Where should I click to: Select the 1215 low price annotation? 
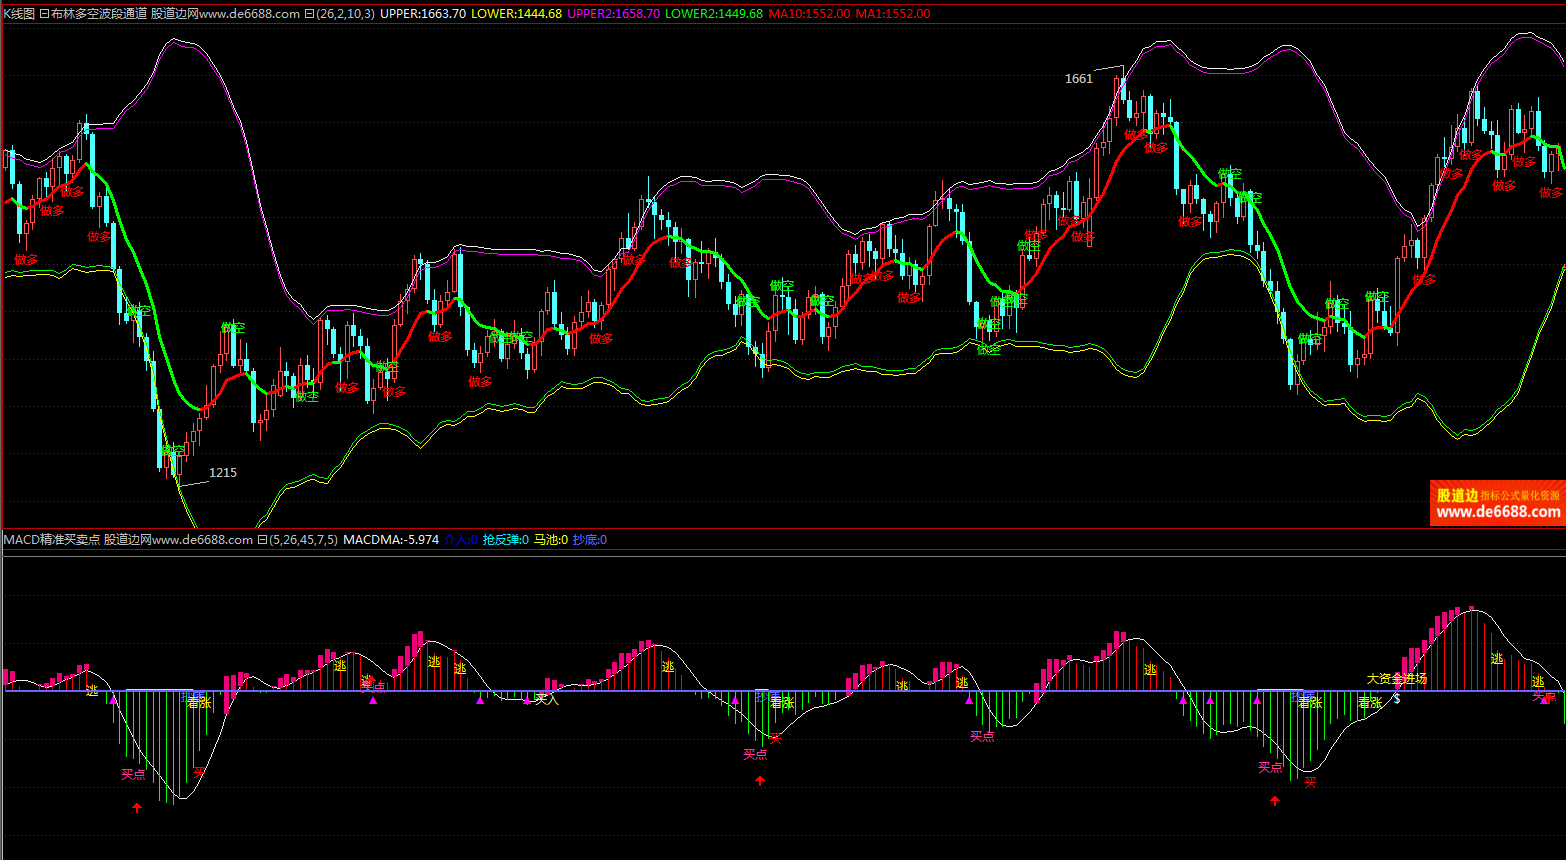point(222,473)
